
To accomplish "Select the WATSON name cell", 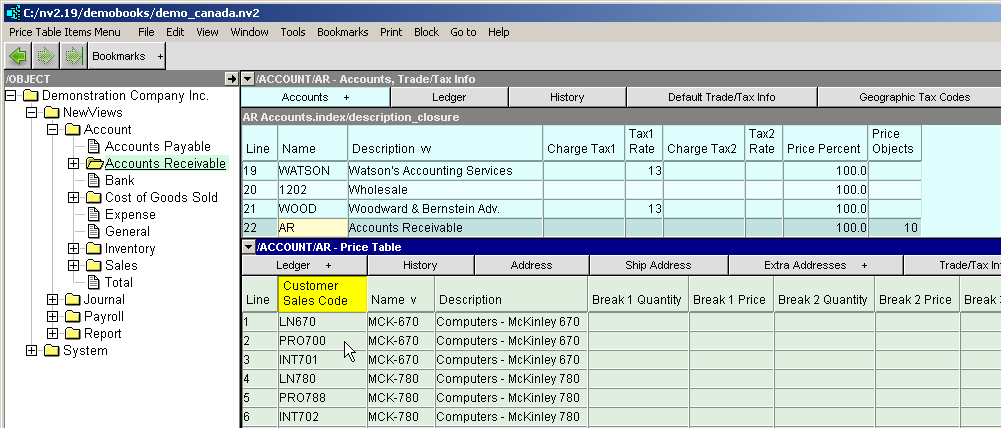I will [x=310, y=171].
